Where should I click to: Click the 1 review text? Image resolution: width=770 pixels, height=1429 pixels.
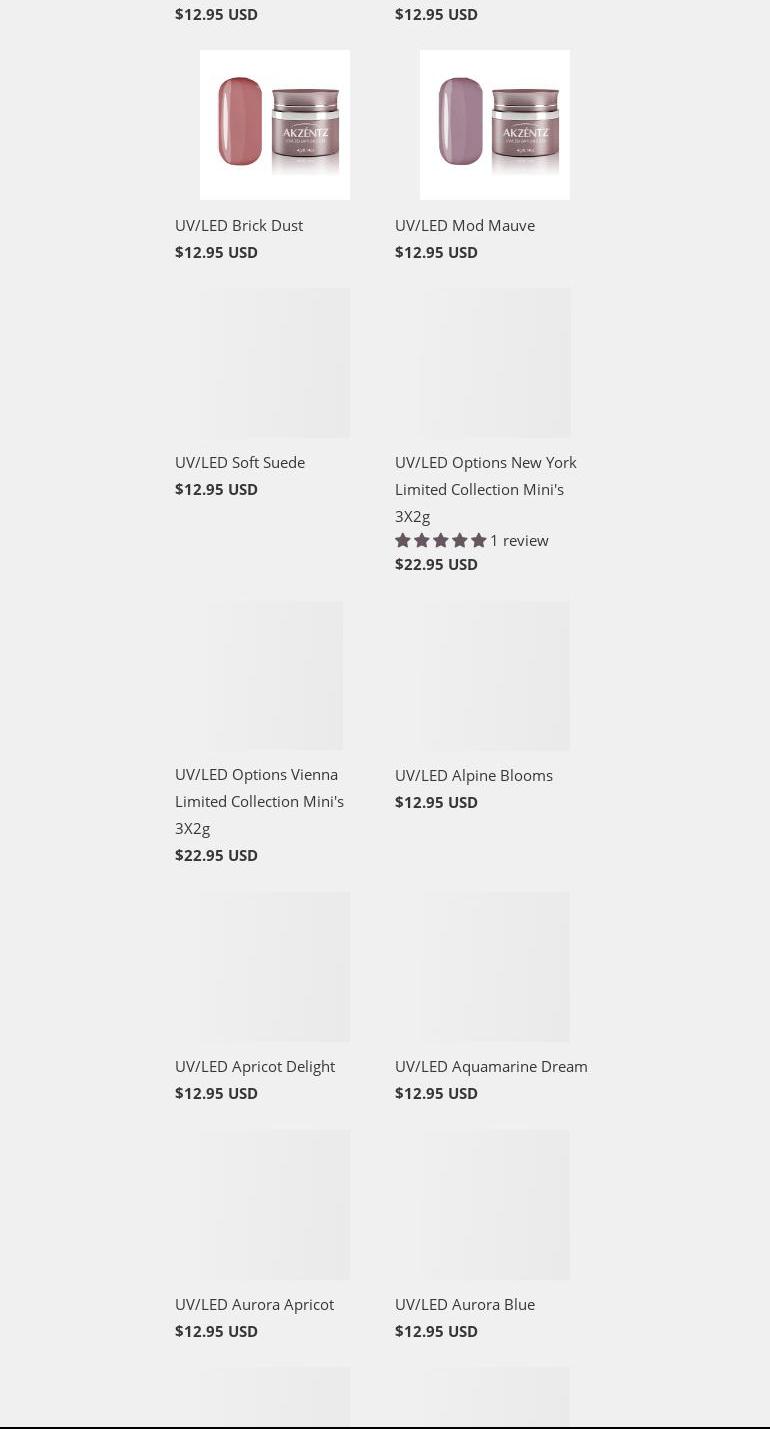[x=519, y=540]
